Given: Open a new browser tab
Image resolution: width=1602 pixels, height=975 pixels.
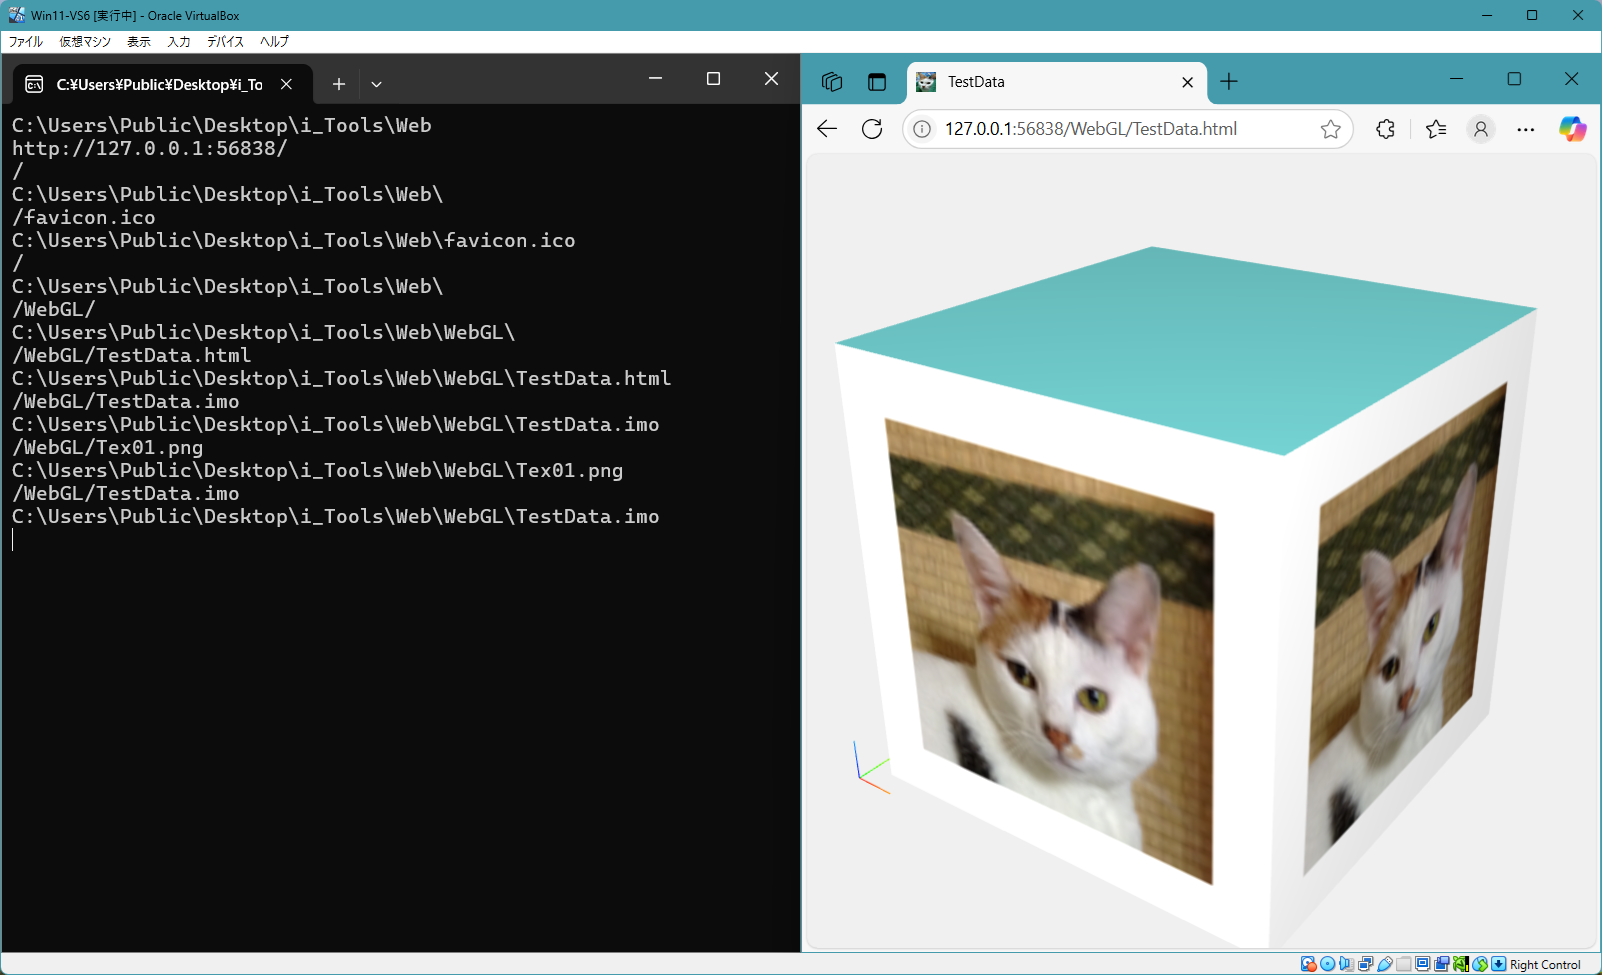Looking at the screenshot, I should [x=1229, y=82].
